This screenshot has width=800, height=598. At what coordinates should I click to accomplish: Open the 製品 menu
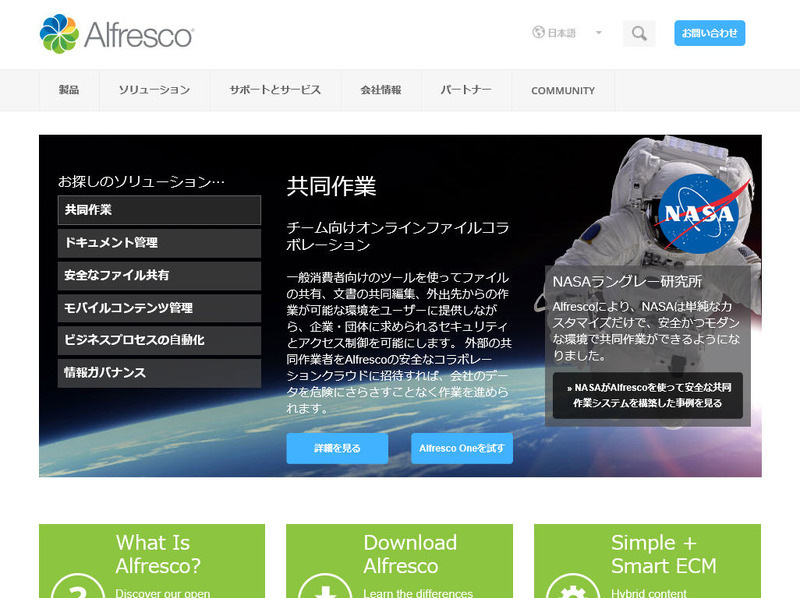[x=69, y=90]
